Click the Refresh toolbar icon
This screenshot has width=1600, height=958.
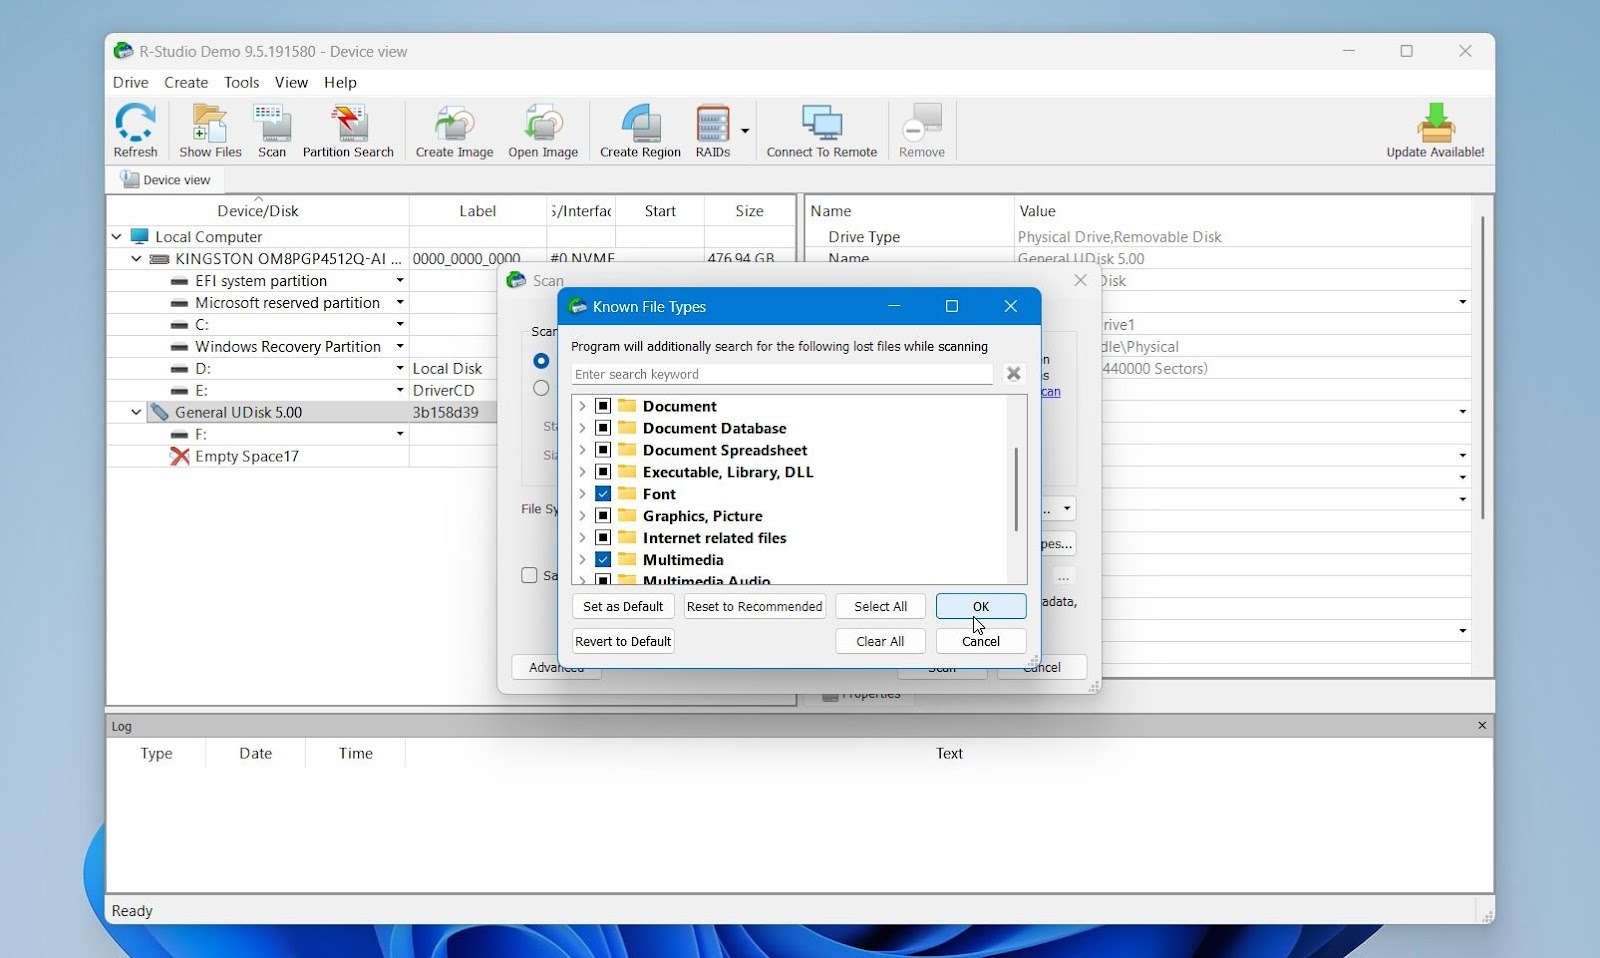136,130
